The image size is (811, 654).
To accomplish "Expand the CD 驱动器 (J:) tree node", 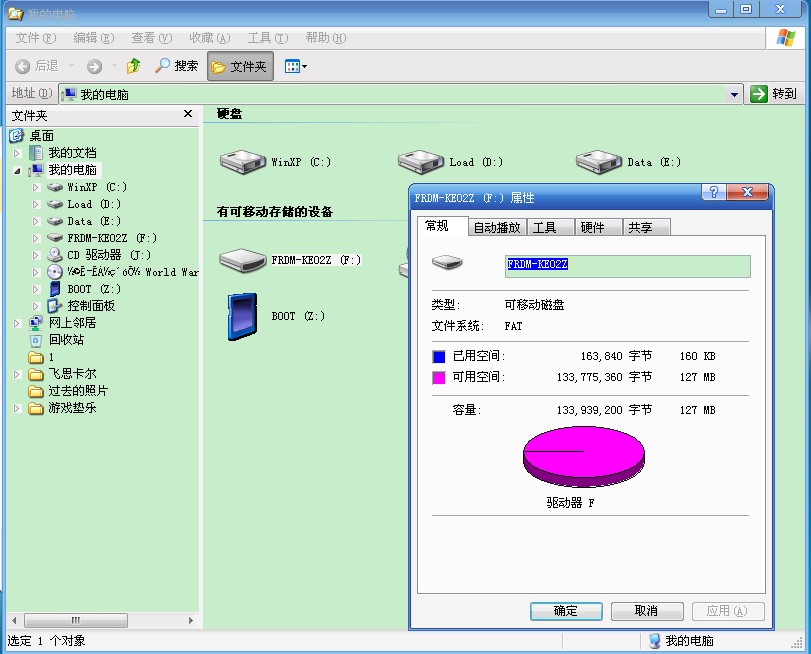I will point(36,255).
